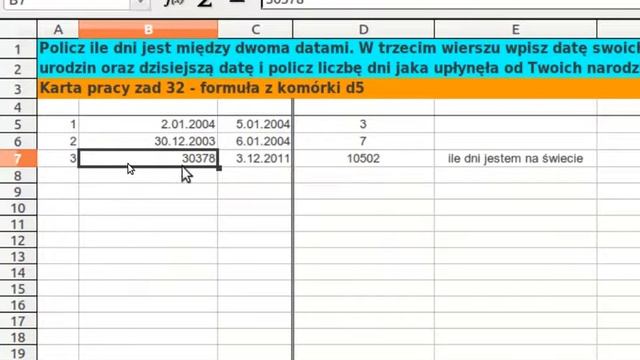Image resolution: width=640 pixels, height=360 pixels.
Task: Click cell with 'urodzin oraz dzisiejszą datę'
Action: [339, 69]
